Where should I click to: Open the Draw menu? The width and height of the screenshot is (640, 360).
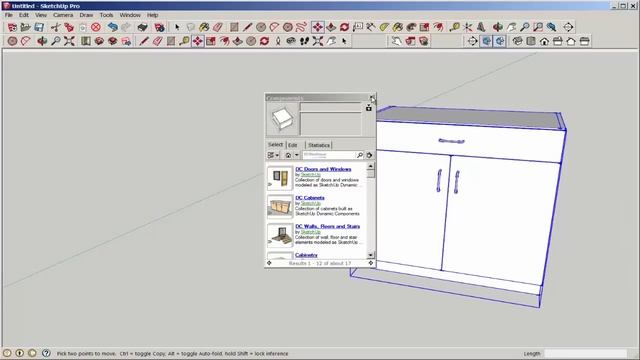point(86,15)
